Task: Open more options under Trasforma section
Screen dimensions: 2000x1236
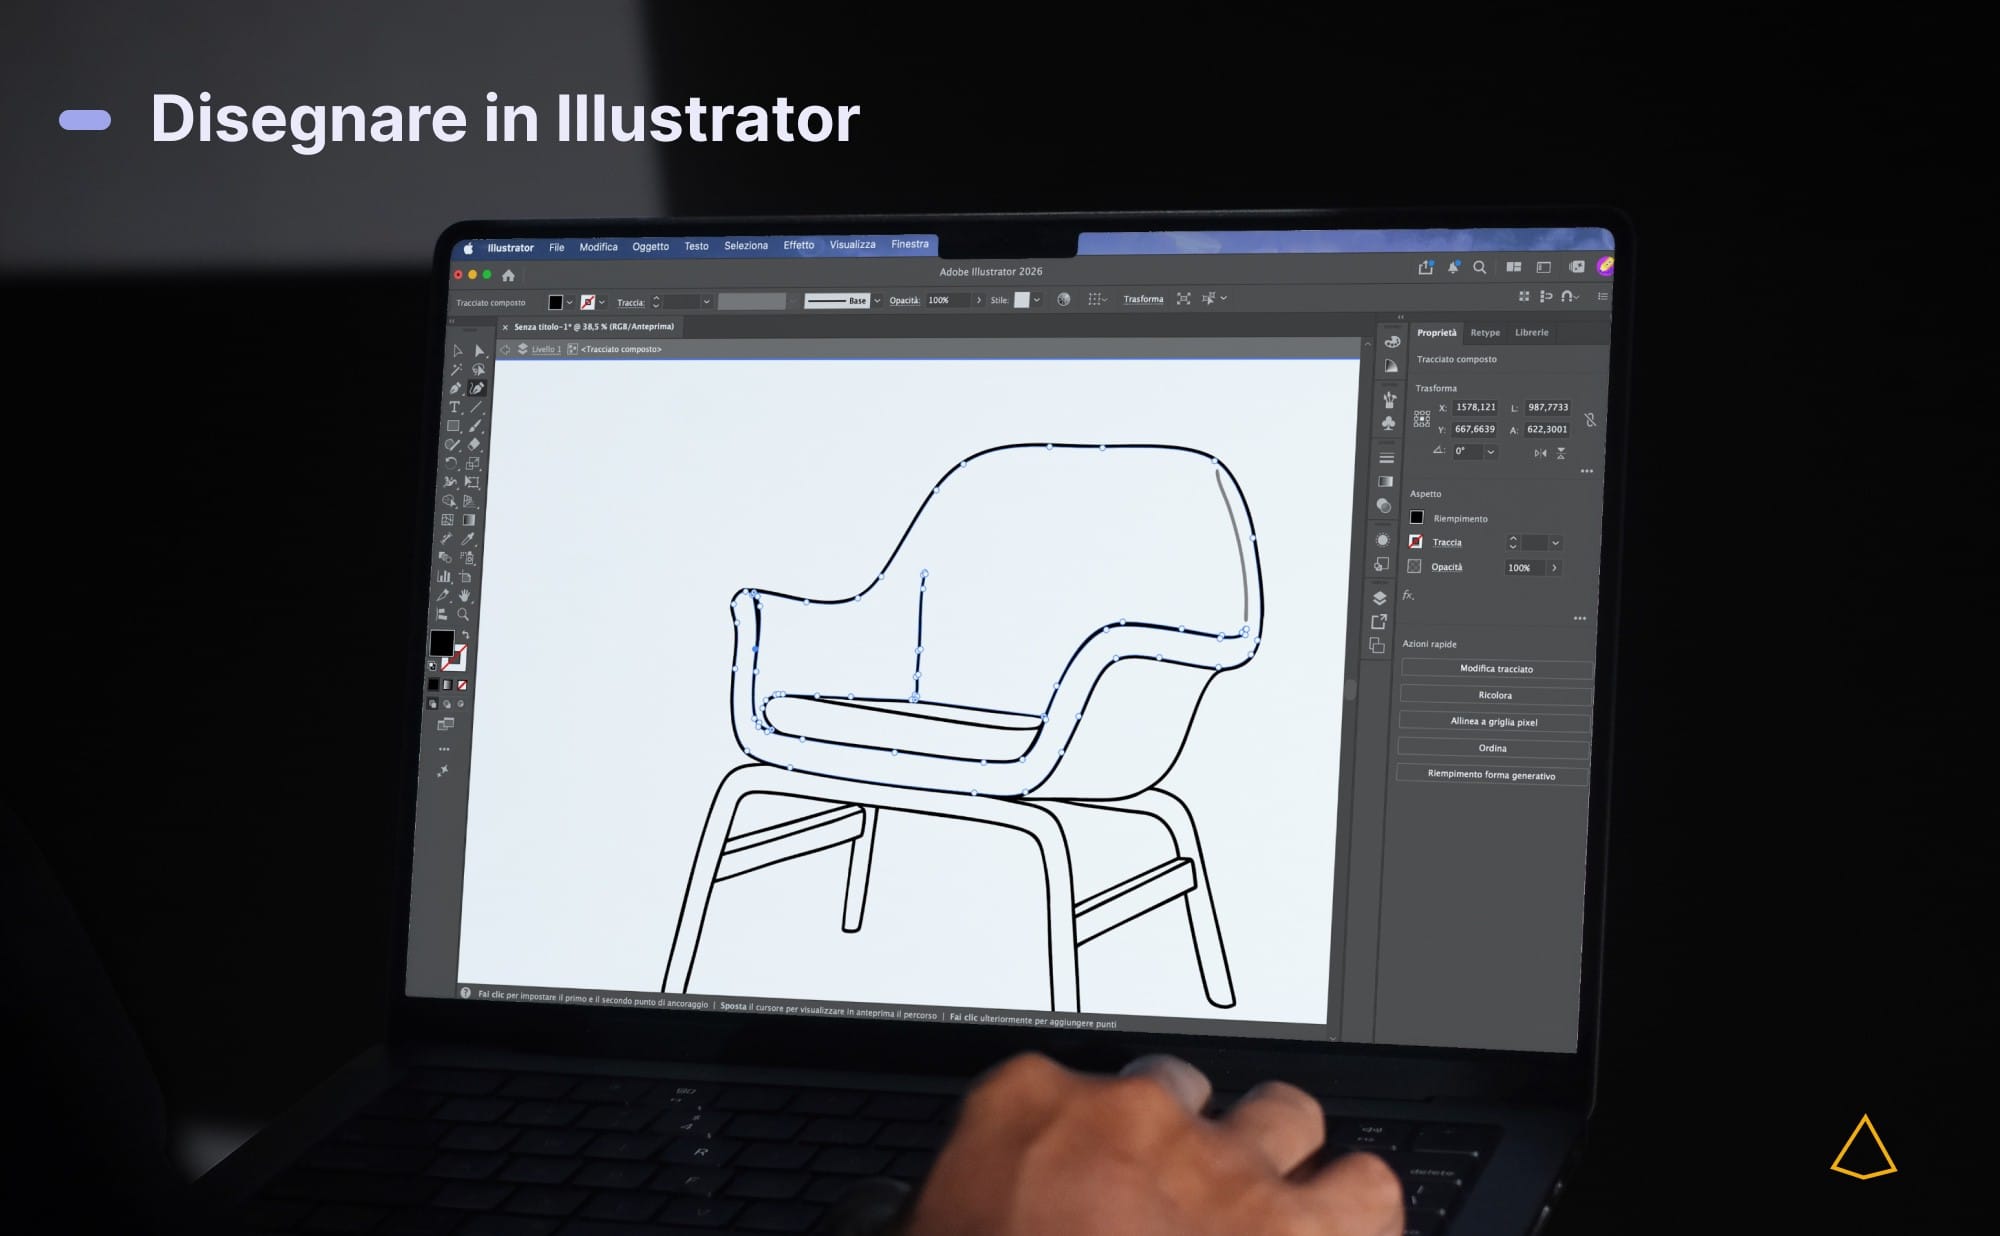Action: (1587, 471)
